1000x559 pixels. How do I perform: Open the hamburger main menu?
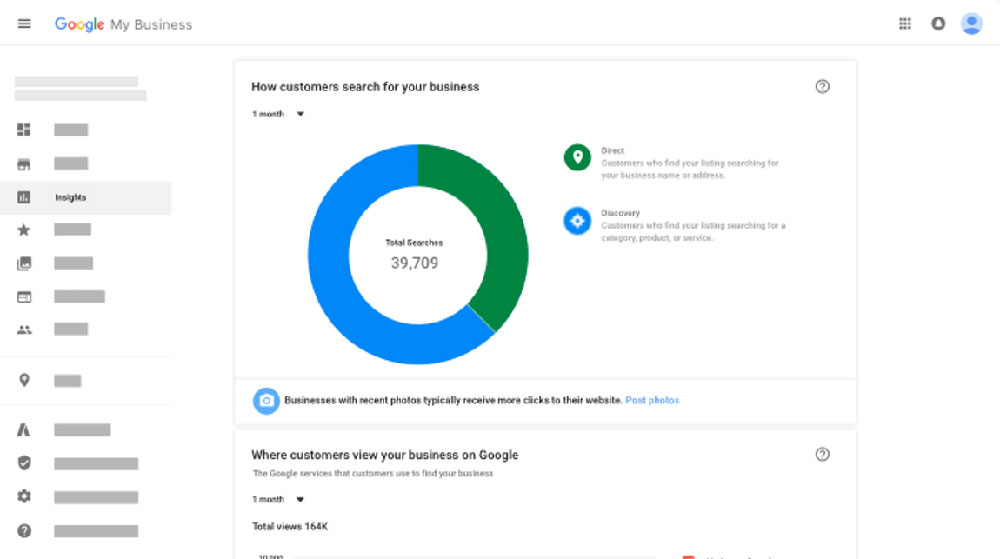tap(24, 24)
